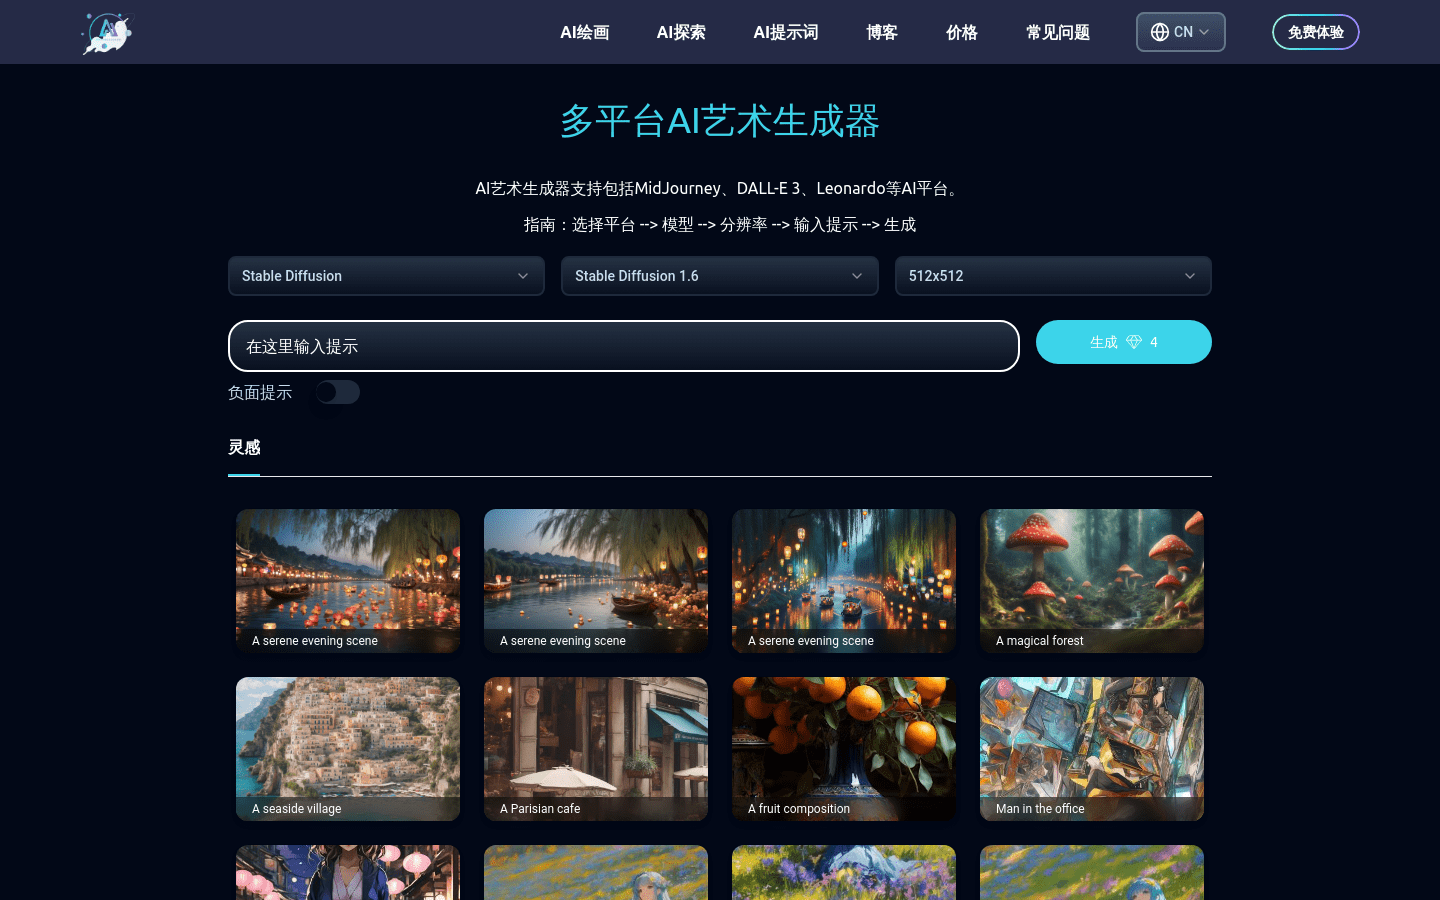The height and width of the screenshot is (900, 1440).
Task: Open A fruit composition thumbnail
Action: (844, 749)
